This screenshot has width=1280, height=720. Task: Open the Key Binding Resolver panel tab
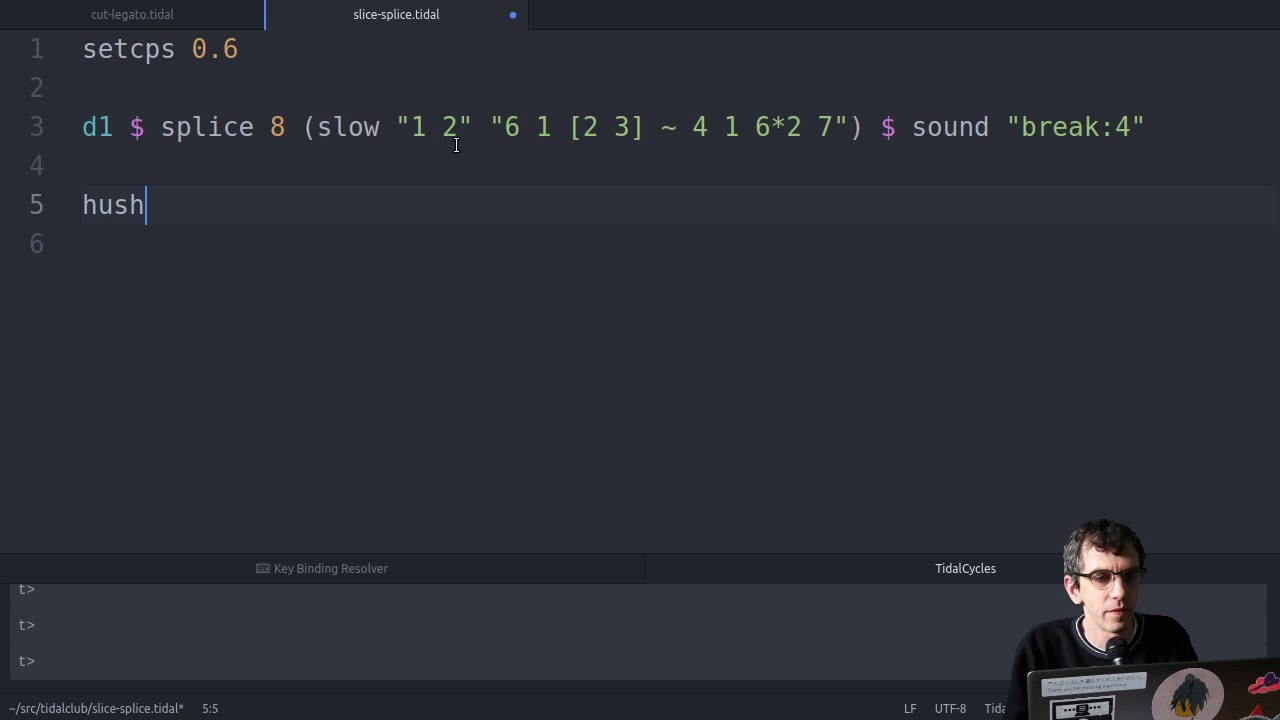pyautogui.click(x=330, y=568)
